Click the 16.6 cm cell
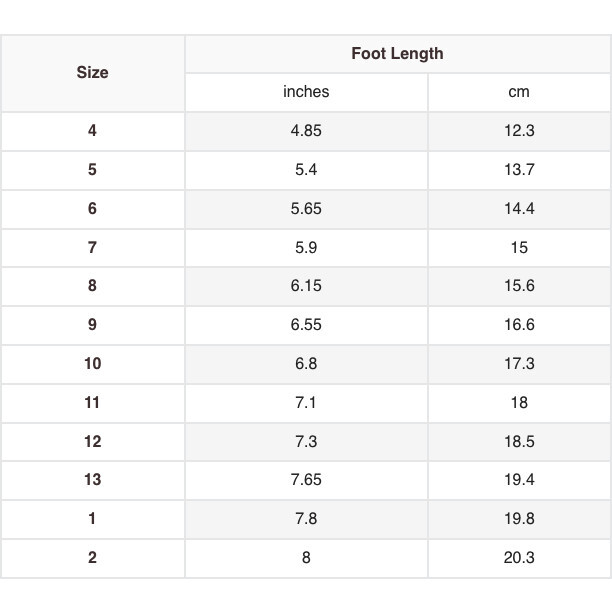 pos(519,325)
